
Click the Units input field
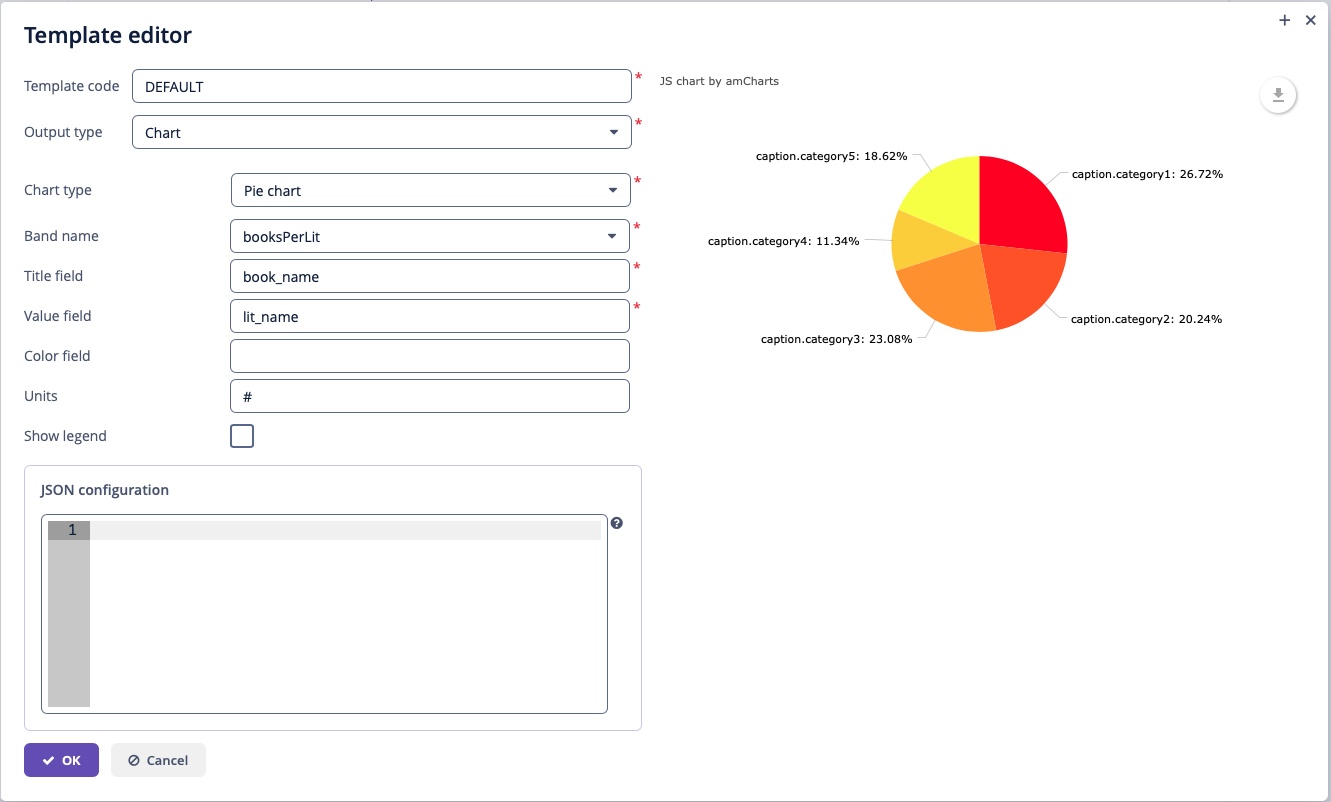point(430,396)
